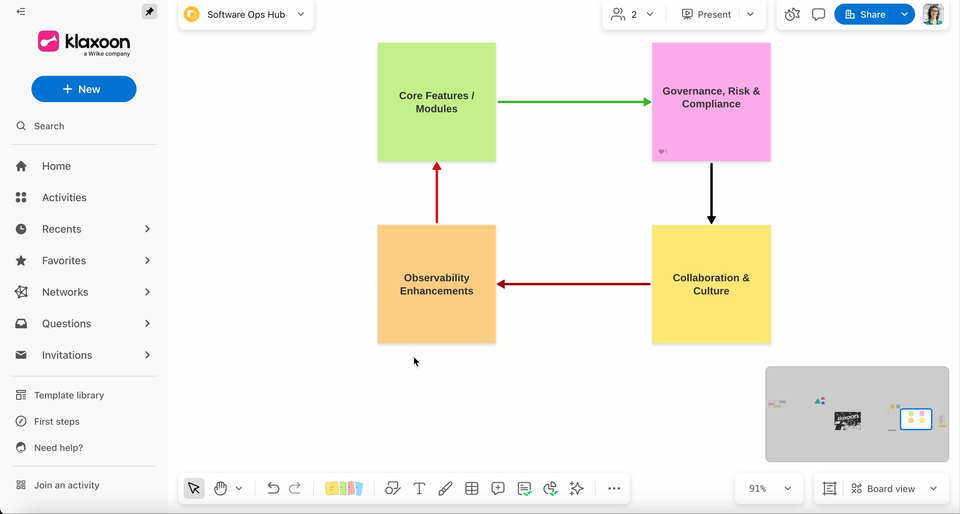
Task: Activate the arrow selection tool
Action: [194, 488]
